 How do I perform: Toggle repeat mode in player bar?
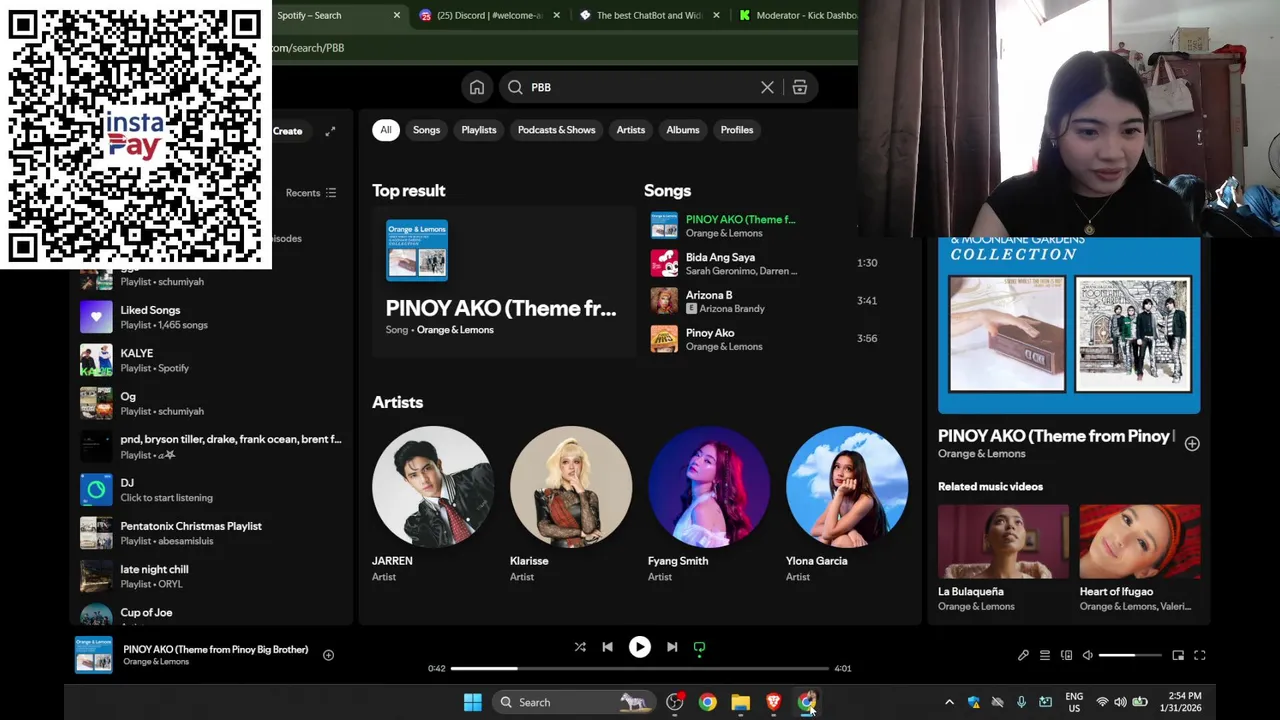(x=699, y=647)
